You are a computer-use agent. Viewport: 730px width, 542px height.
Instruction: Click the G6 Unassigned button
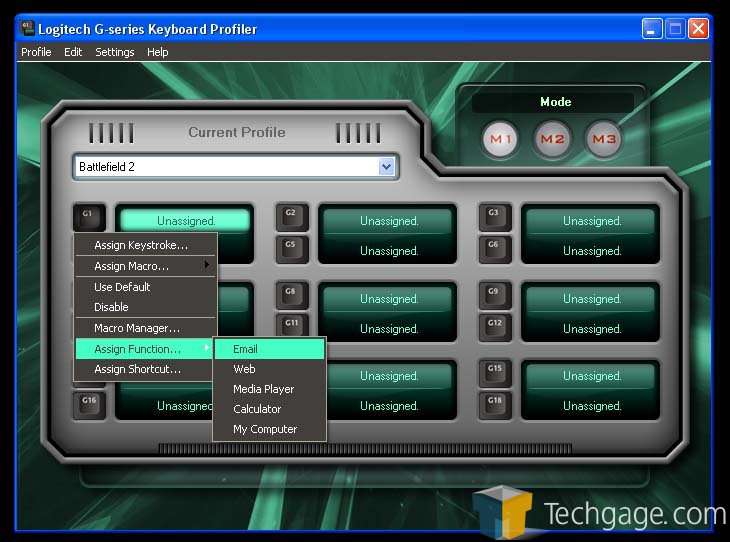tap(591, 251)
